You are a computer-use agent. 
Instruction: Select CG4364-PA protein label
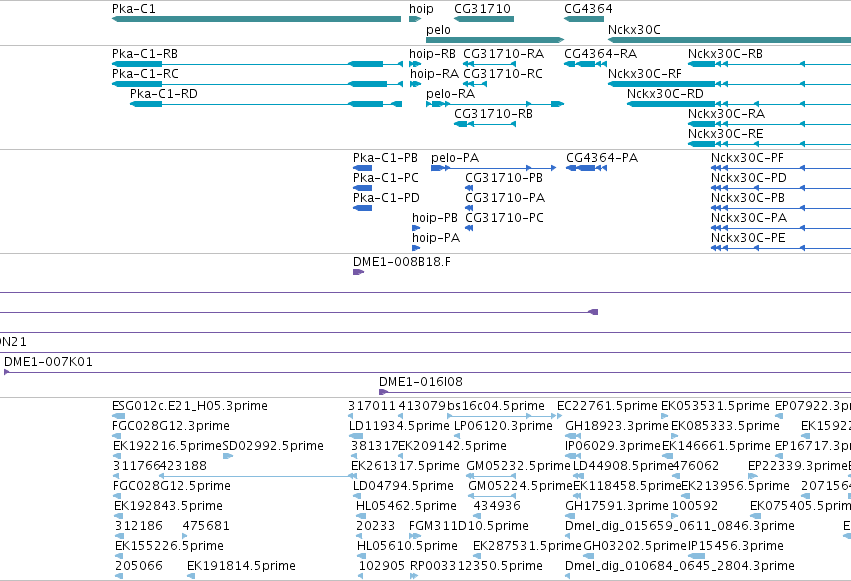pyautogui.click(x=602, y=158)
